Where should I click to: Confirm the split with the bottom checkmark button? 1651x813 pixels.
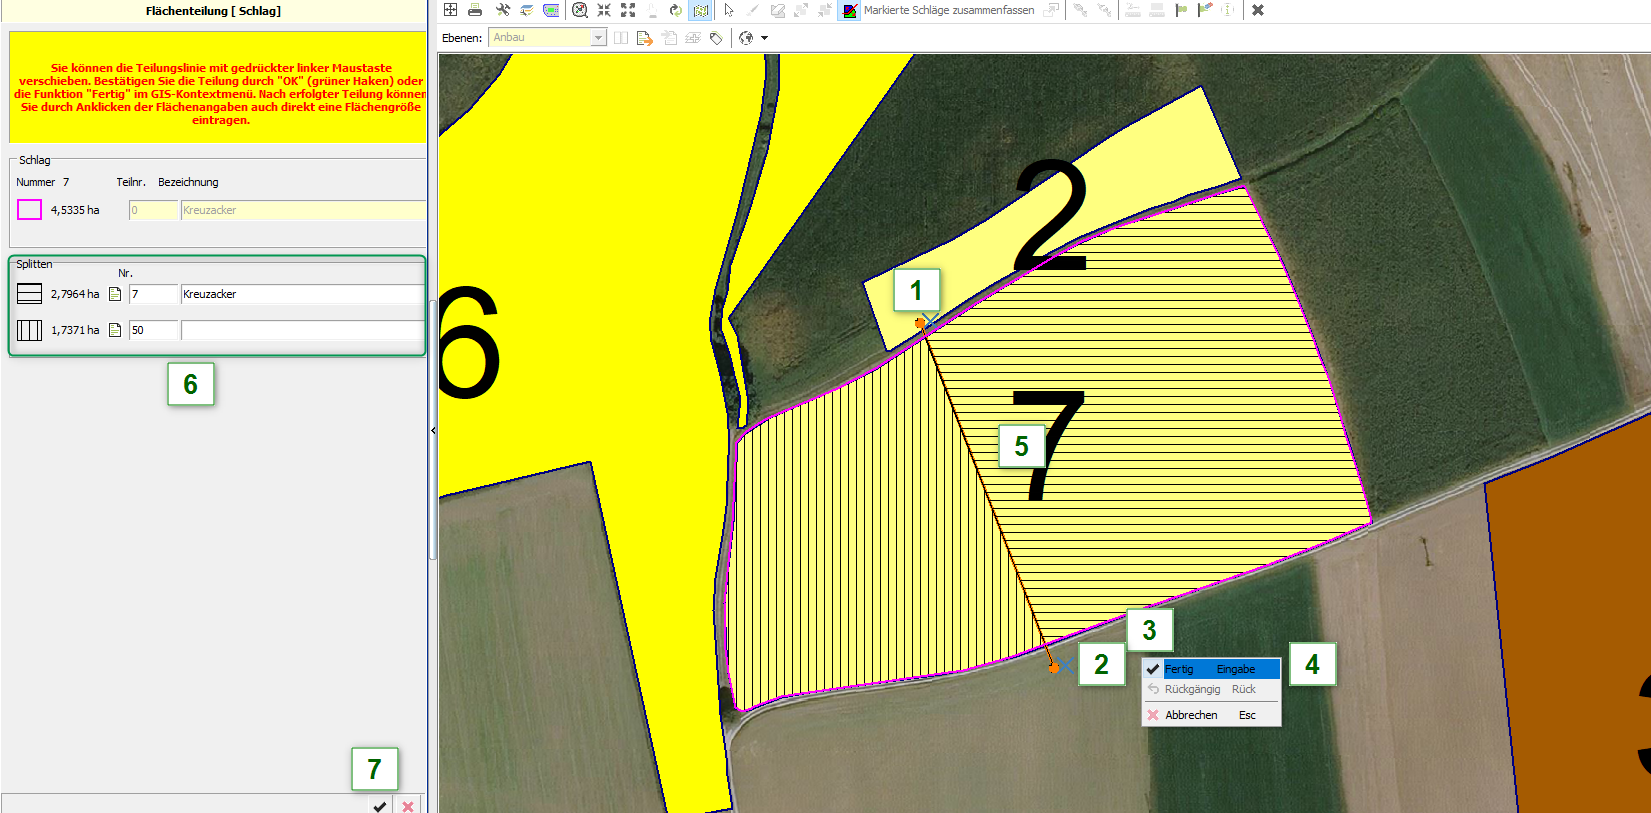point(380,806)
